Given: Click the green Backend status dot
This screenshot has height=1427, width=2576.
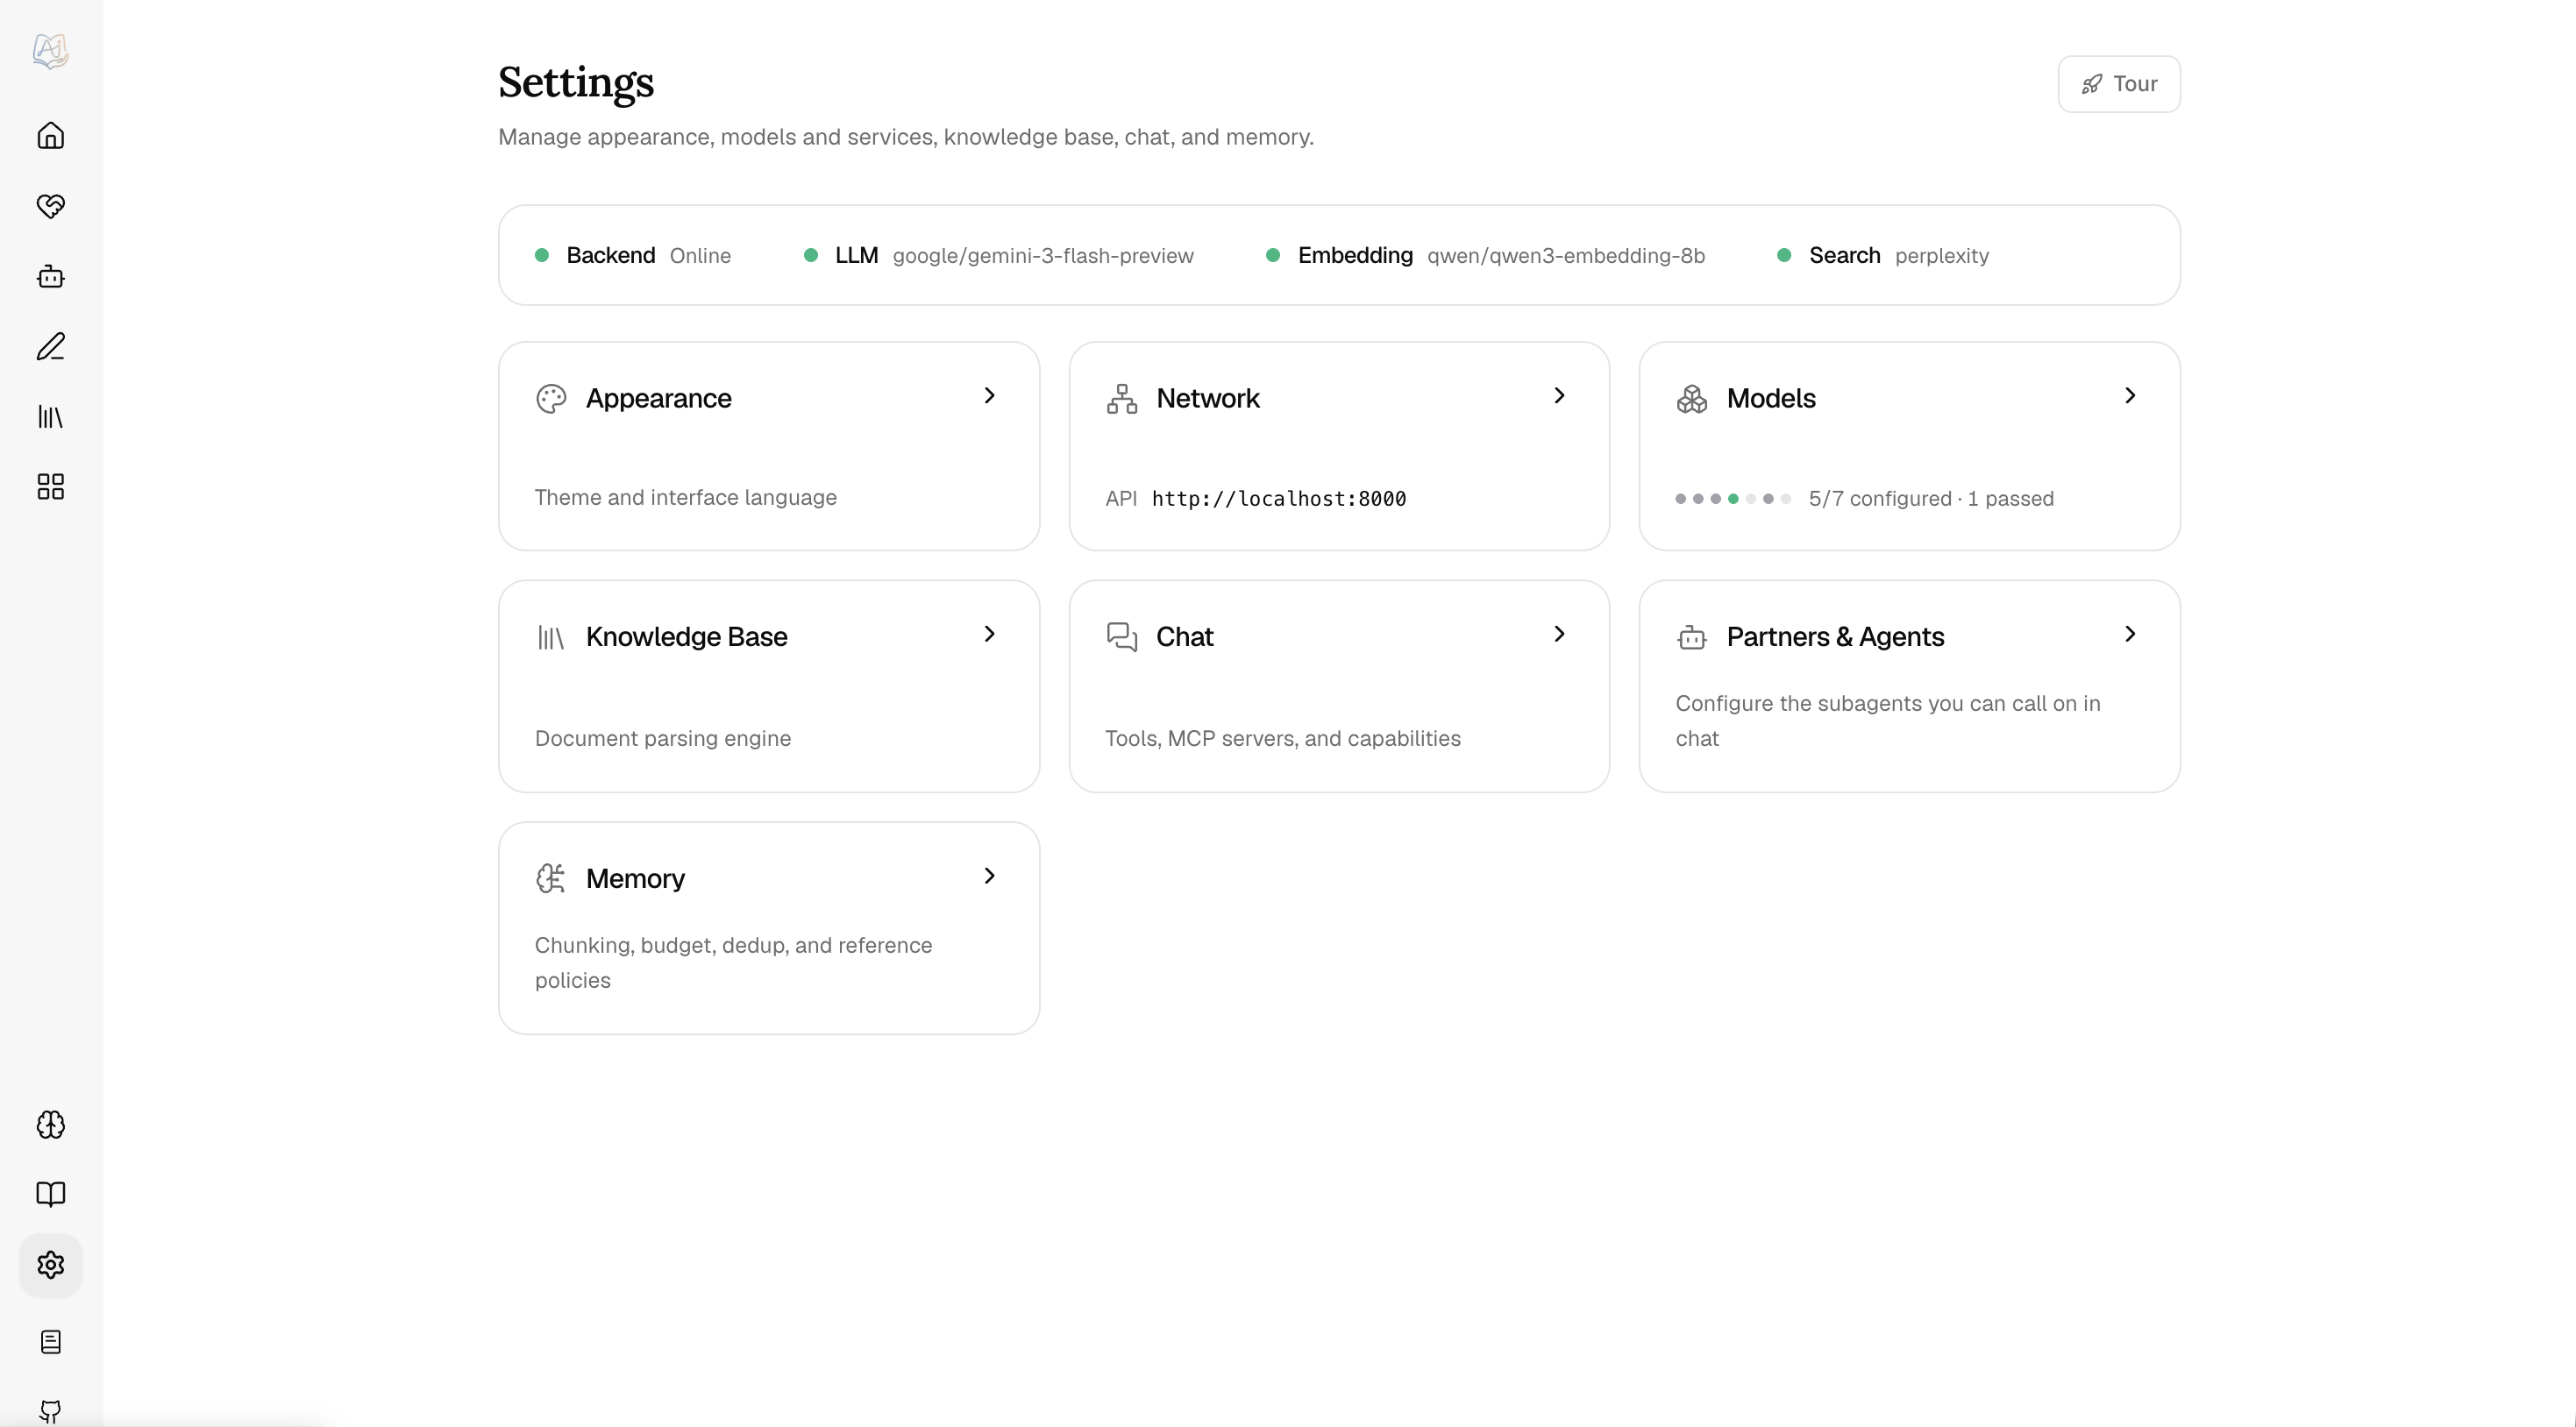Looking at the screenshot, I should (542, 255).
